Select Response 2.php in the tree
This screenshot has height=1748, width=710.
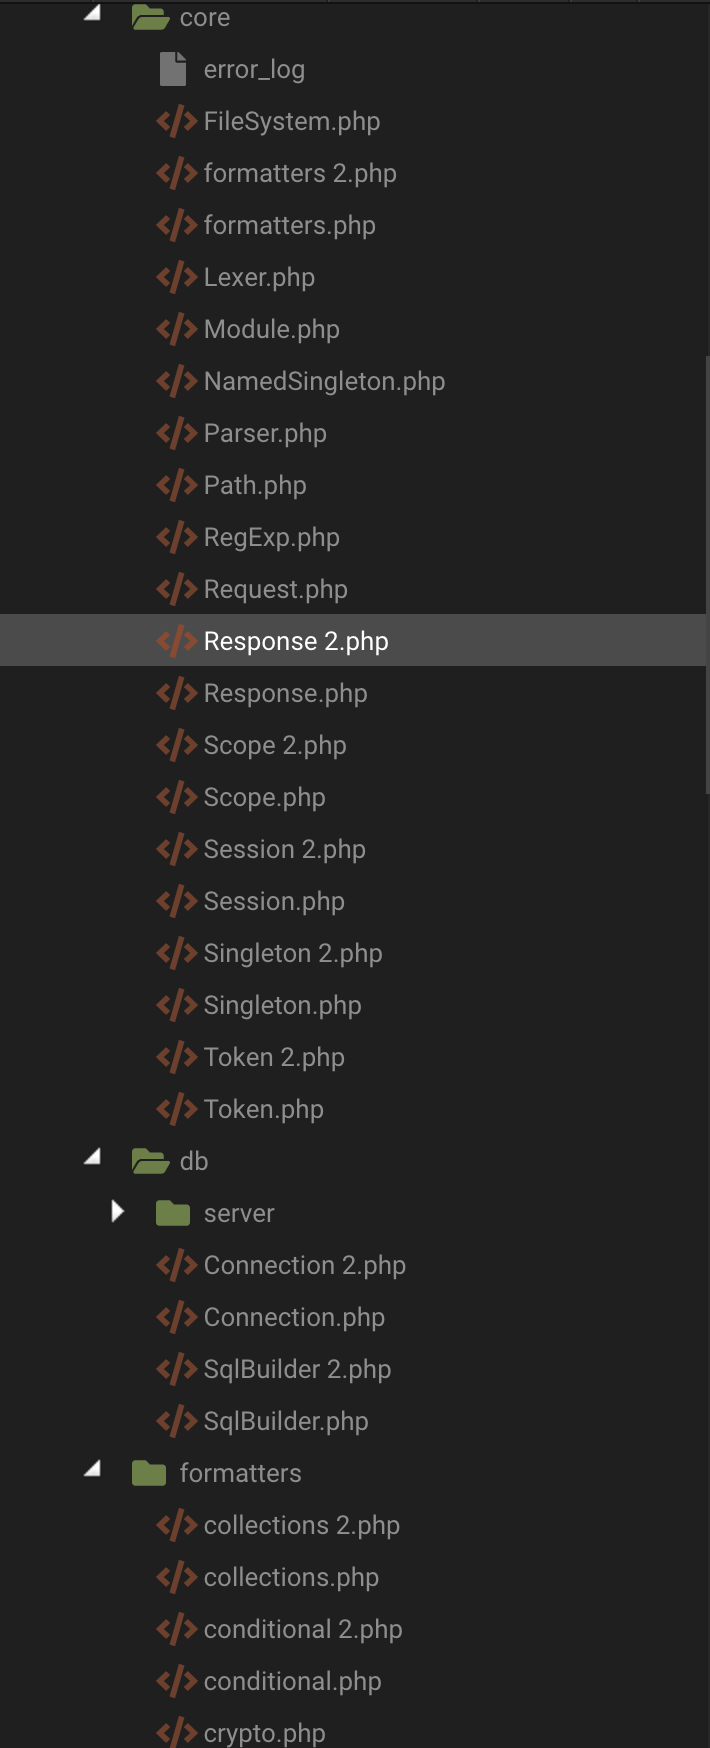(296, 641)
